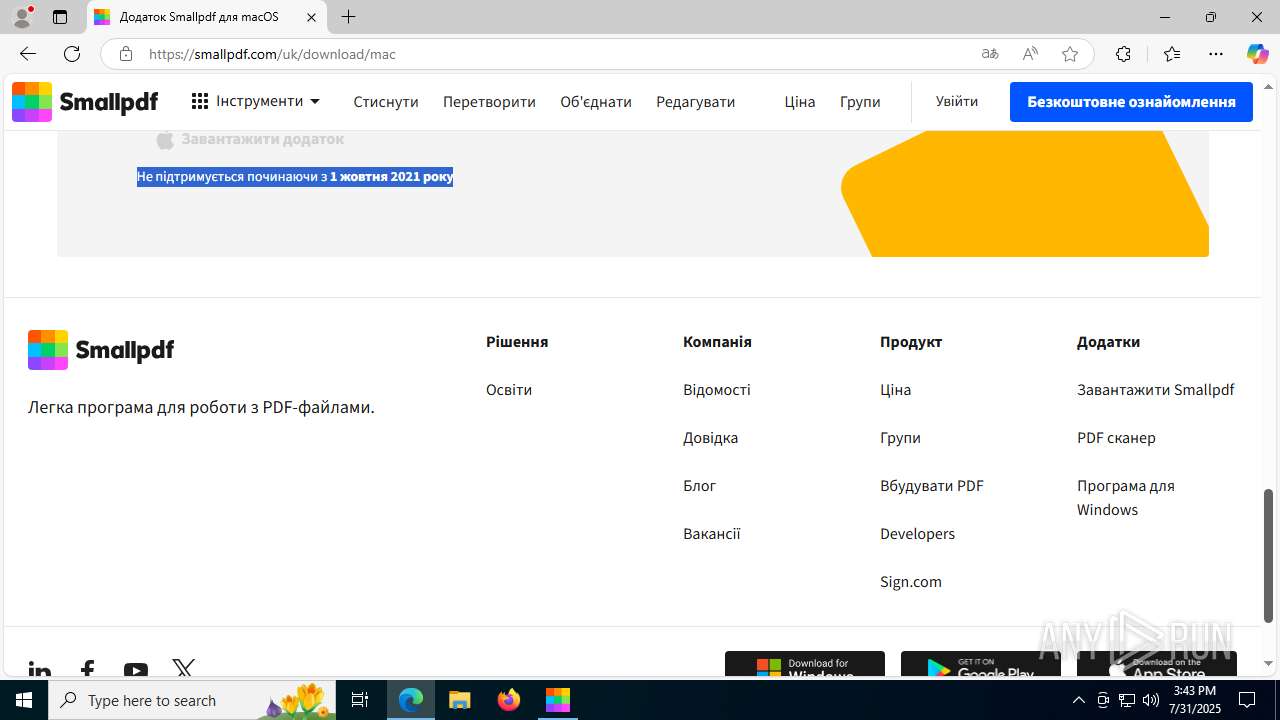The width and height of the screenshot is (1280, 720).
Task: Click the translate page icon
Action: [990, 54]
